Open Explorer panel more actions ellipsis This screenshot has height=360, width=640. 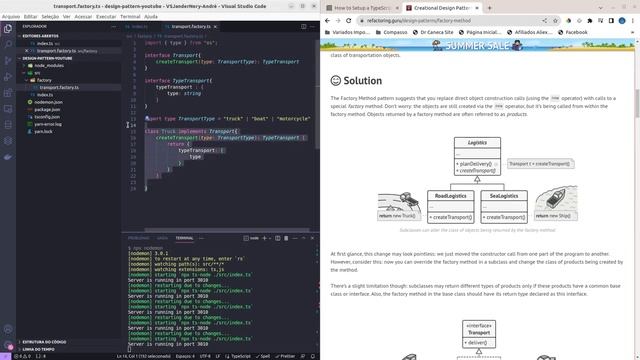pyautogui.click(x=114, y=27)
